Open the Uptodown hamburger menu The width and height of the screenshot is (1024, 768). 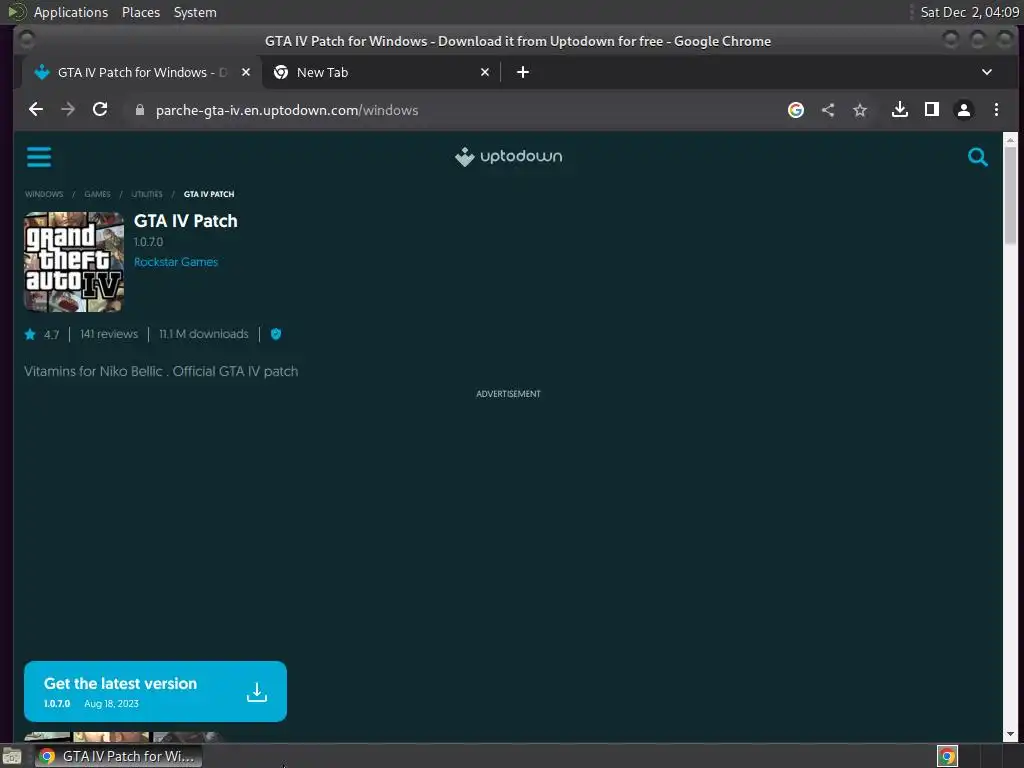coord(39,157)
